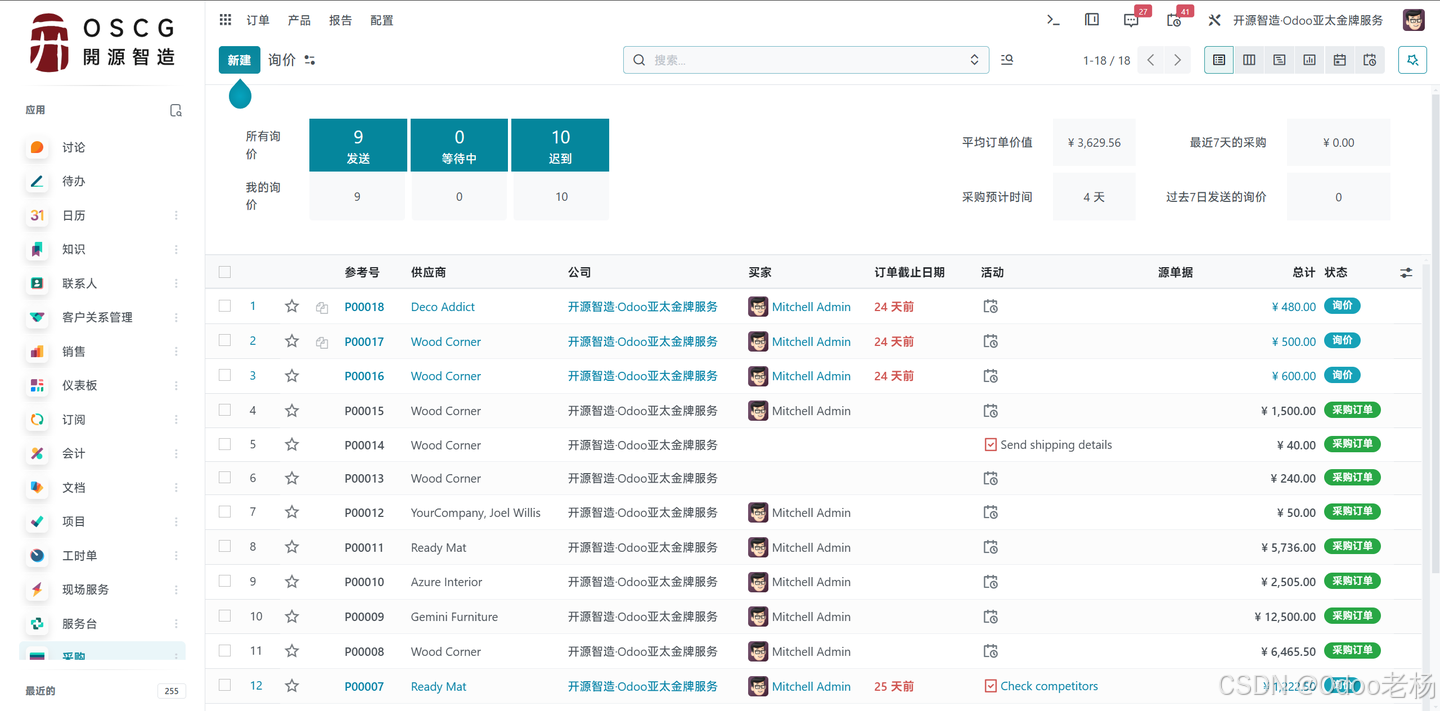Open the 日历 app options dots
The height and width of the screenshot is (711, 1440).
point(176,215)
